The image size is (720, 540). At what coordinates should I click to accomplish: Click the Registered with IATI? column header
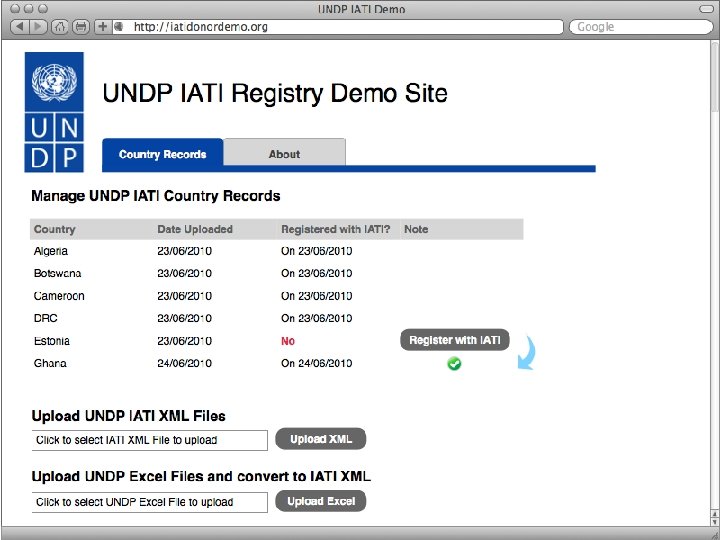(336, 229)
